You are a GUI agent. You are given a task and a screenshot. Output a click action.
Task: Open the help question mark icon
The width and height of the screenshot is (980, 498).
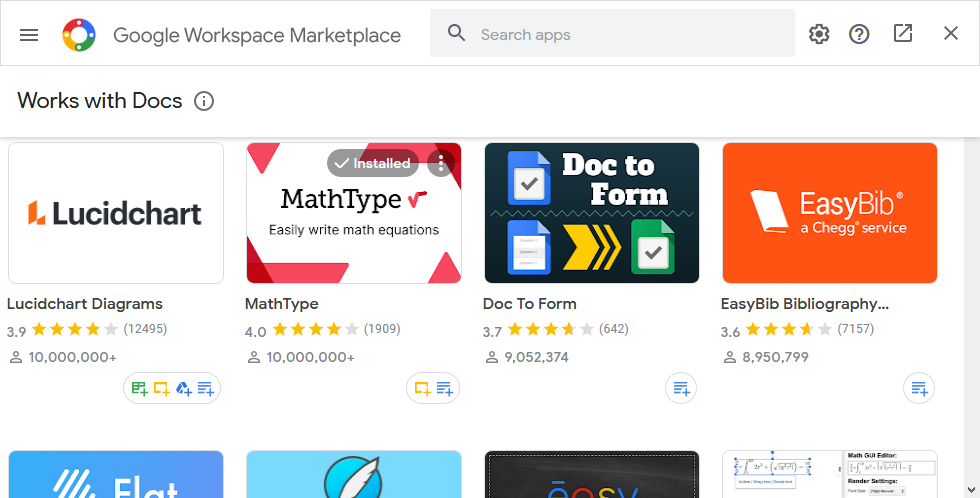point(859,34)
